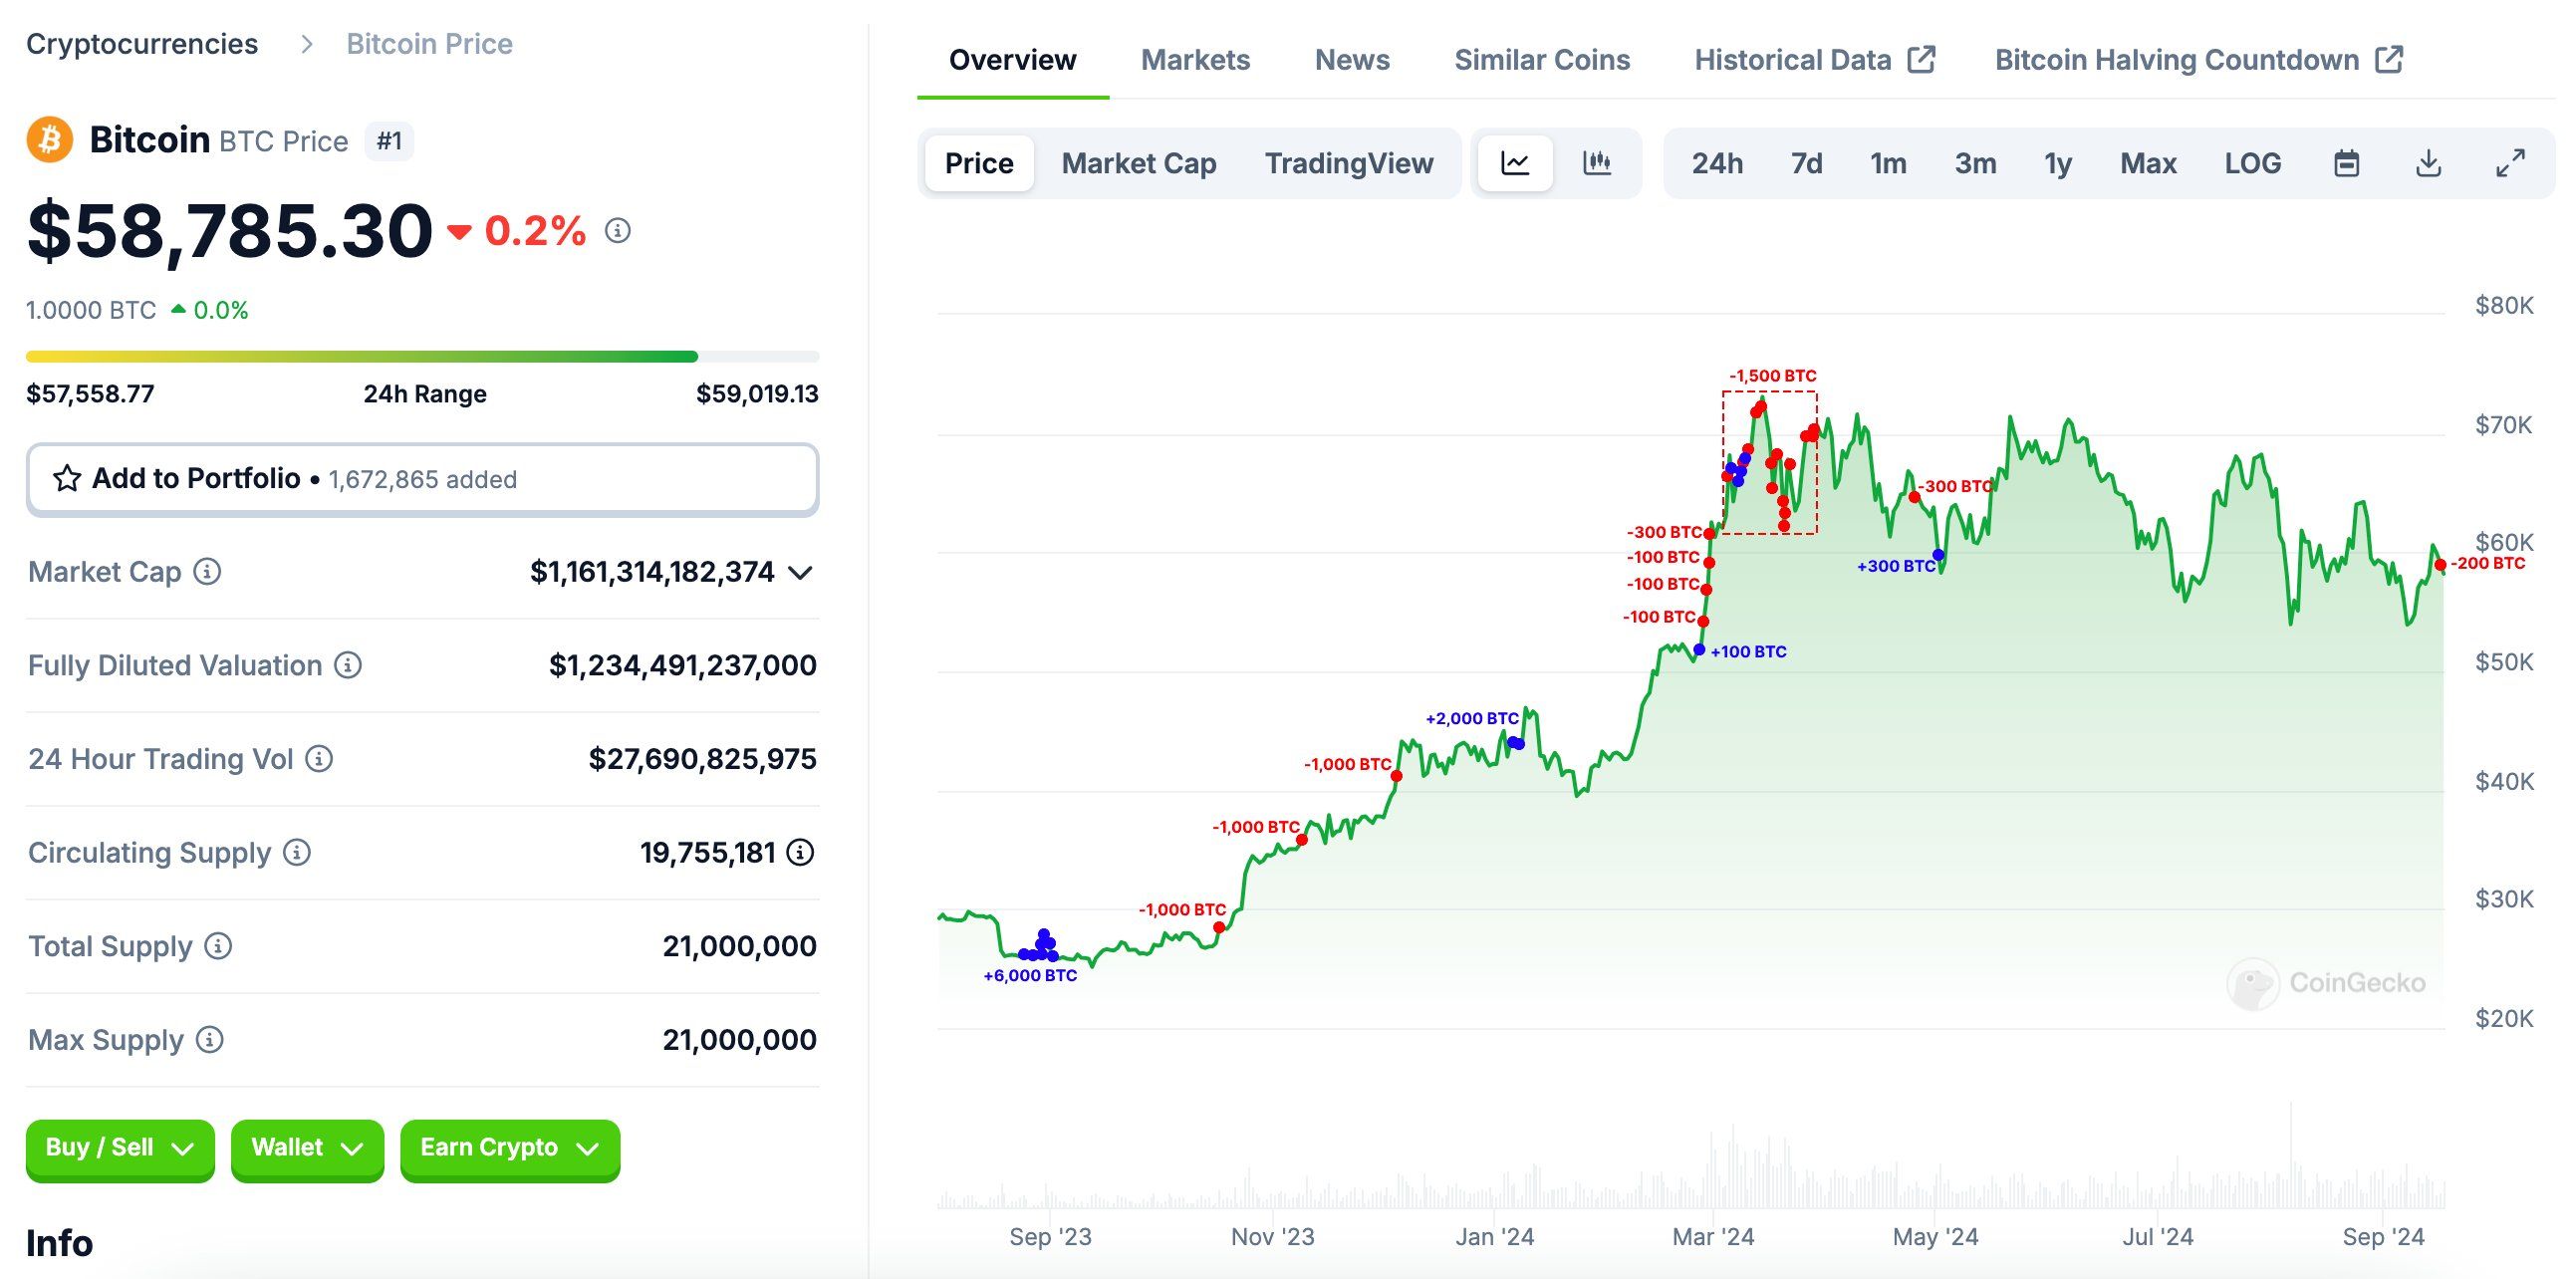This screenshot has width=2576, height=1279.
Task: Click the star icon next to Add to Portfolio
Action: (x=66, y=479)
